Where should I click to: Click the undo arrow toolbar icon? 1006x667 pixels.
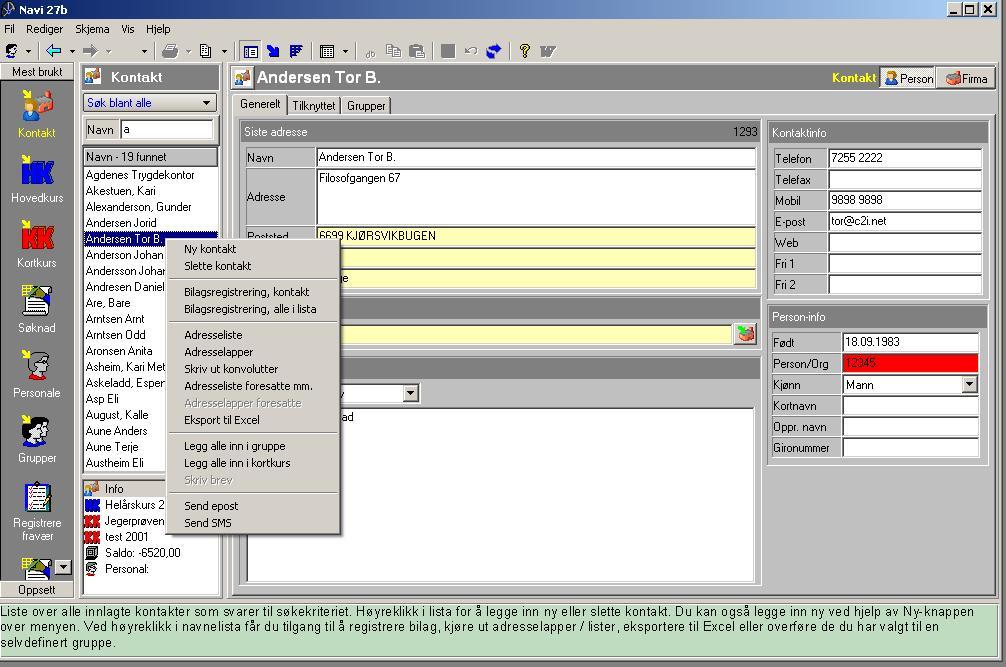click(471, 51)
